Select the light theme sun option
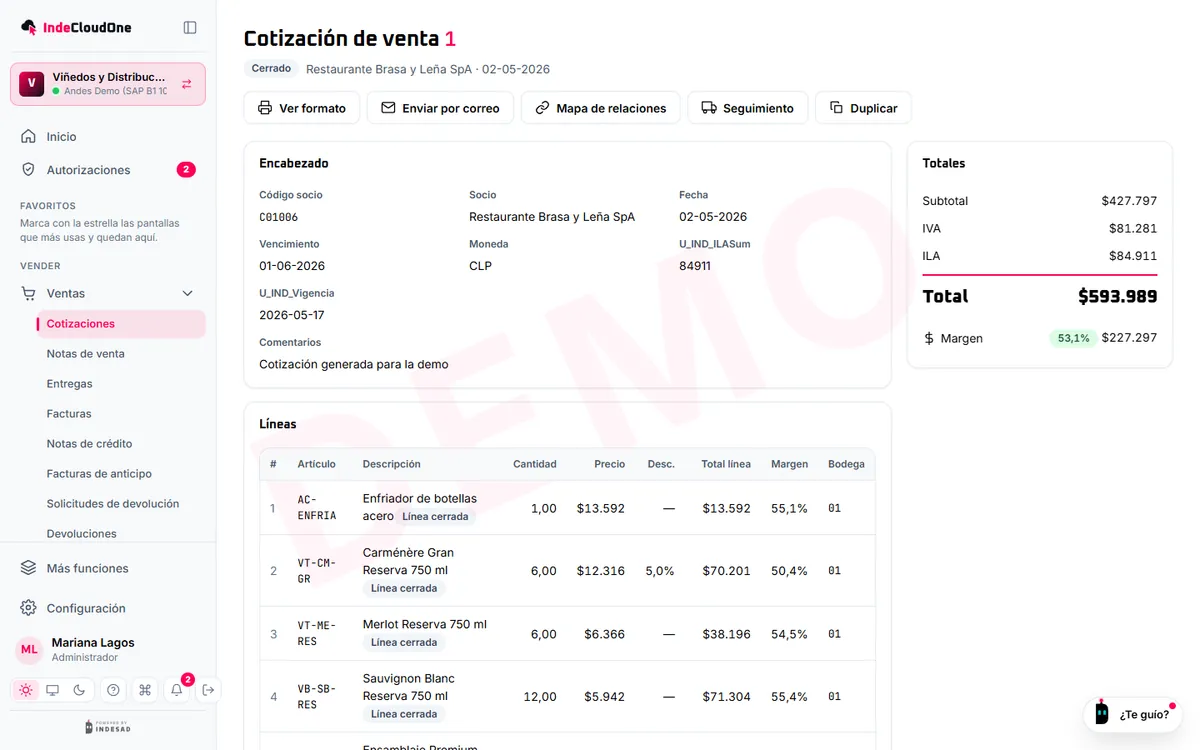This screenshot has width=1200, height=750. tap(26, 690)
